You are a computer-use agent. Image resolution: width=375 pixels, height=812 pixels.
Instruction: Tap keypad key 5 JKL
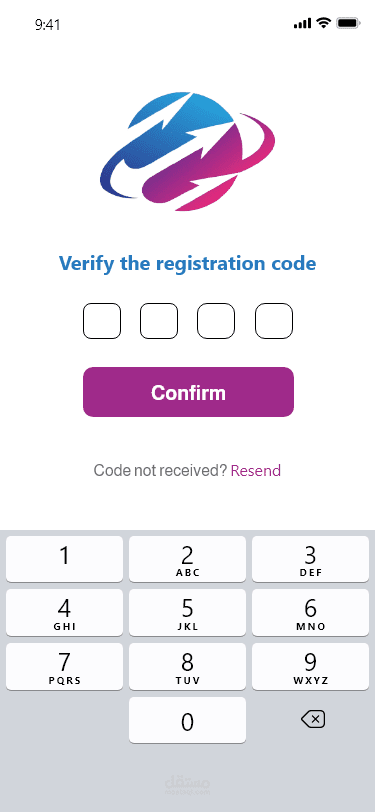click(188, 613)
